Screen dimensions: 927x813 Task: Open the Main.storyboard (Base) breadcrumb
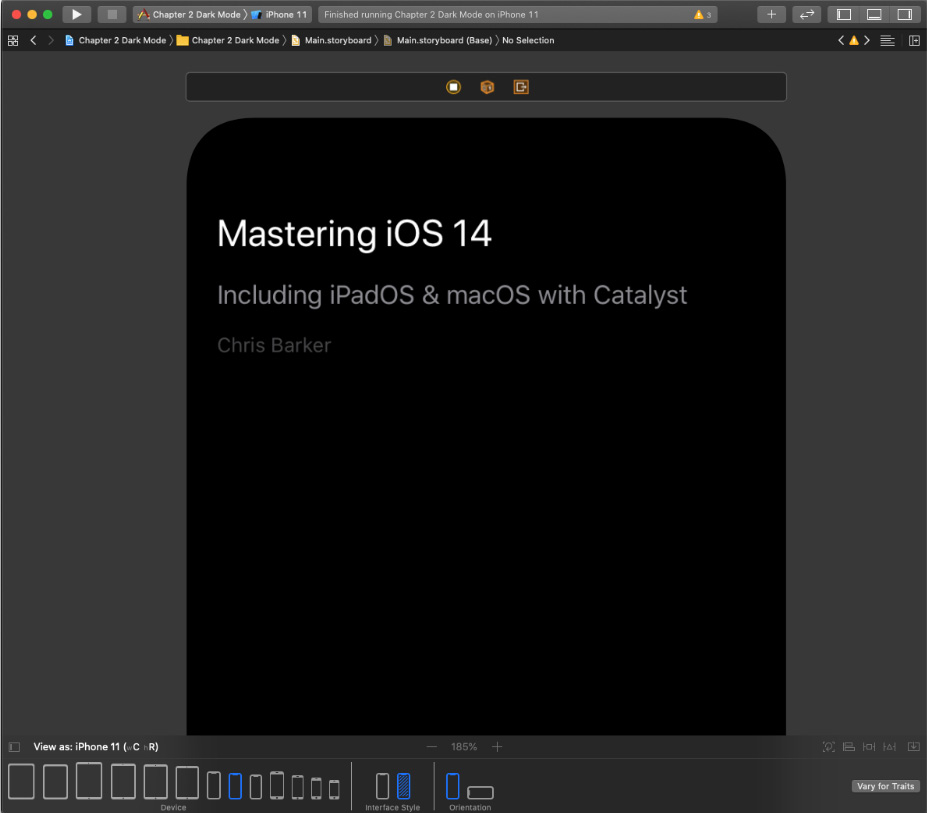[x=438, y=40]
